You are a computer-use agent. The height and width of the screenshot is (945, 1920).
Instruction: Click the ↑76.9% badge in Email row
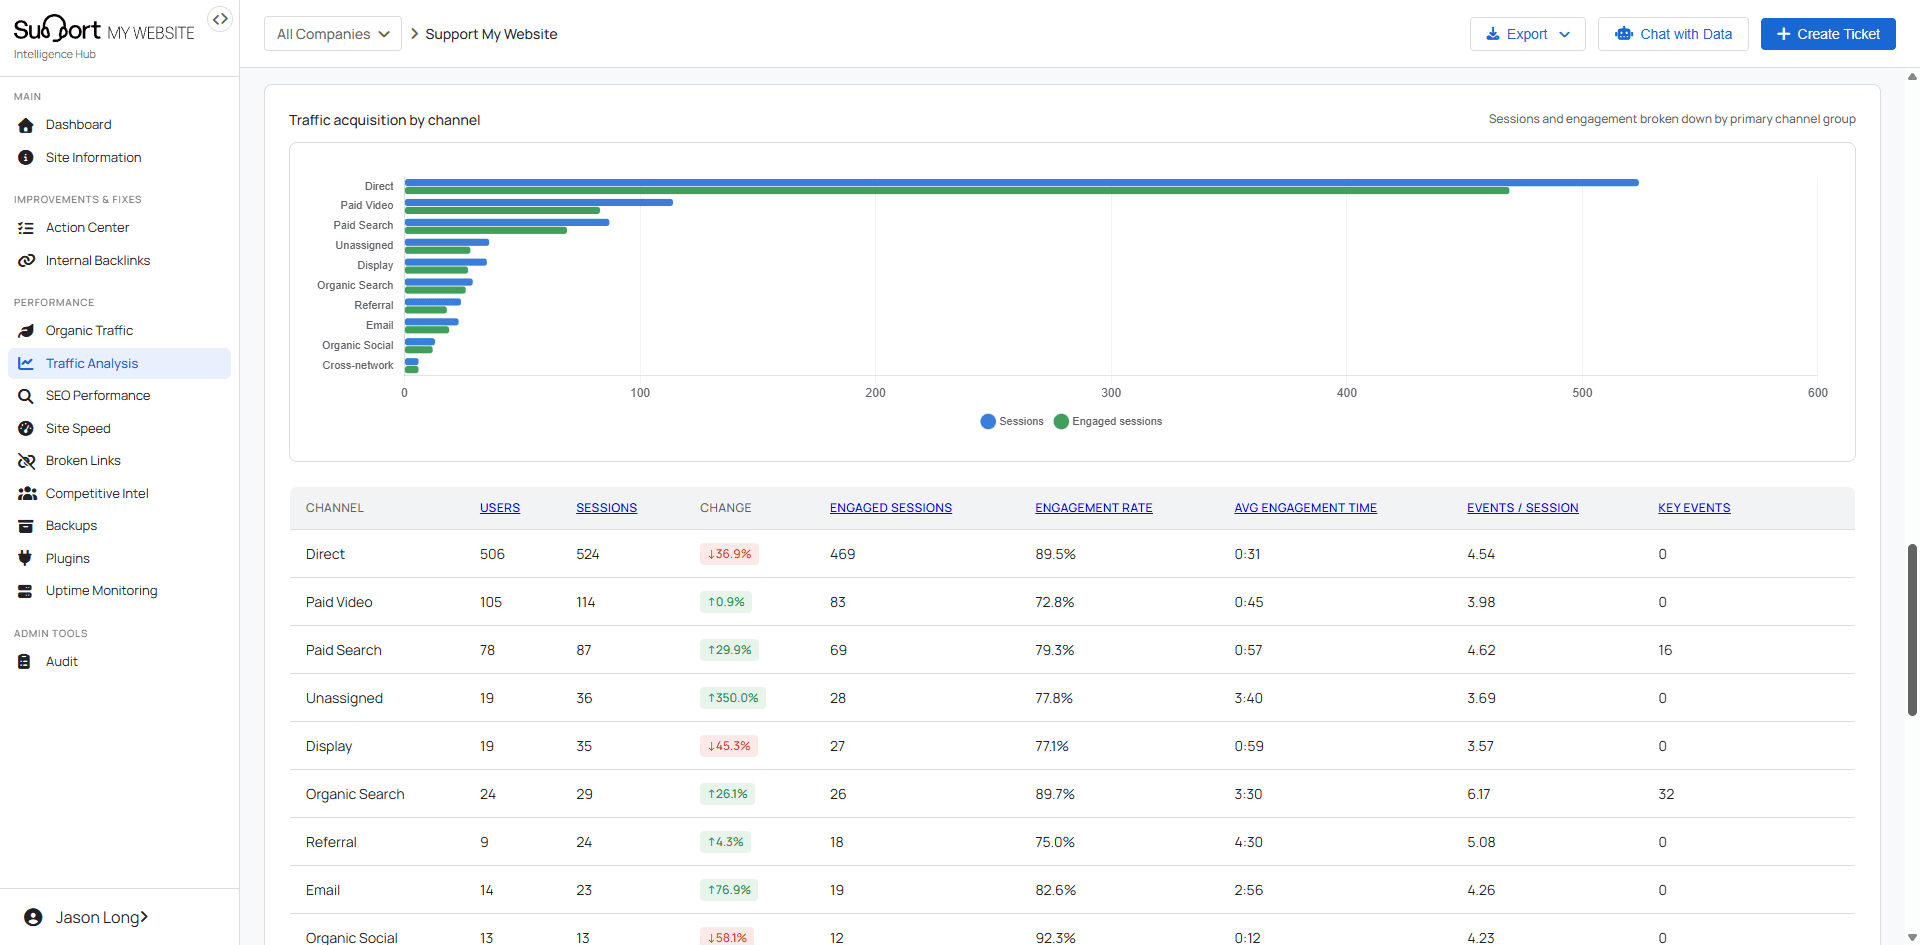729,890
